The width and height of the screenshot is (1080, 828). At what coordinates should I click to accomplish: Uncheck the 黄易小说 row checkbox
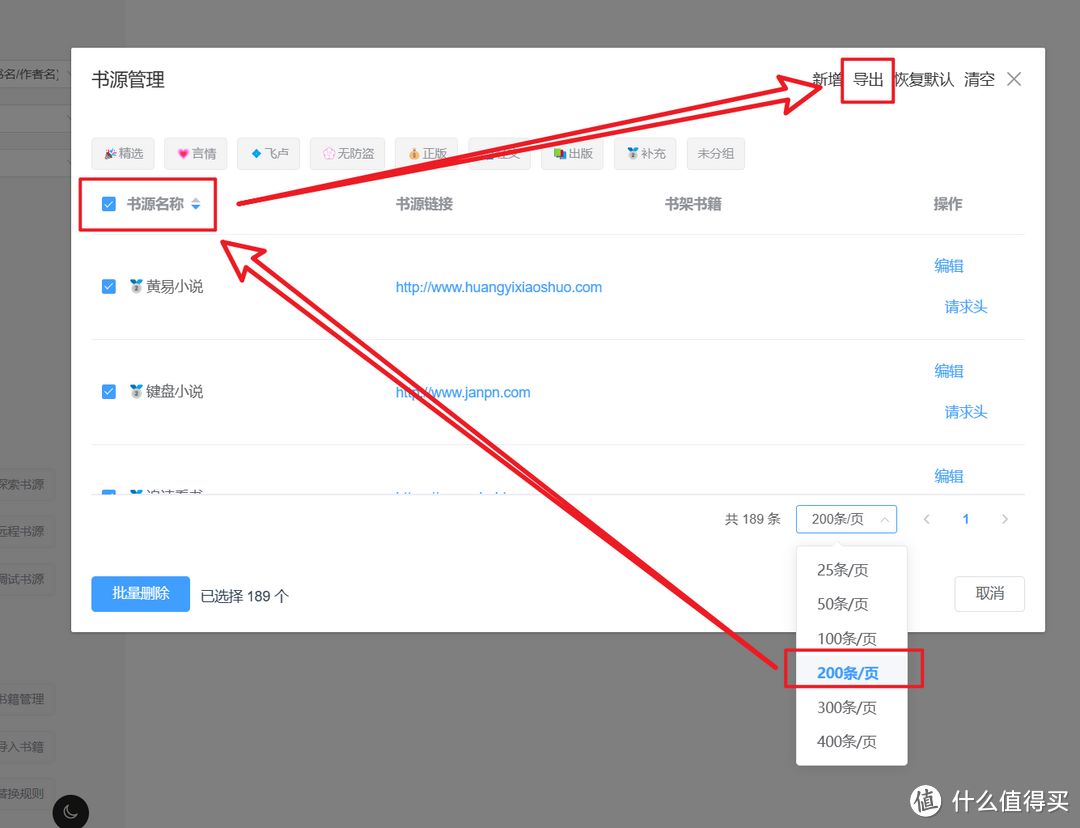109,287
